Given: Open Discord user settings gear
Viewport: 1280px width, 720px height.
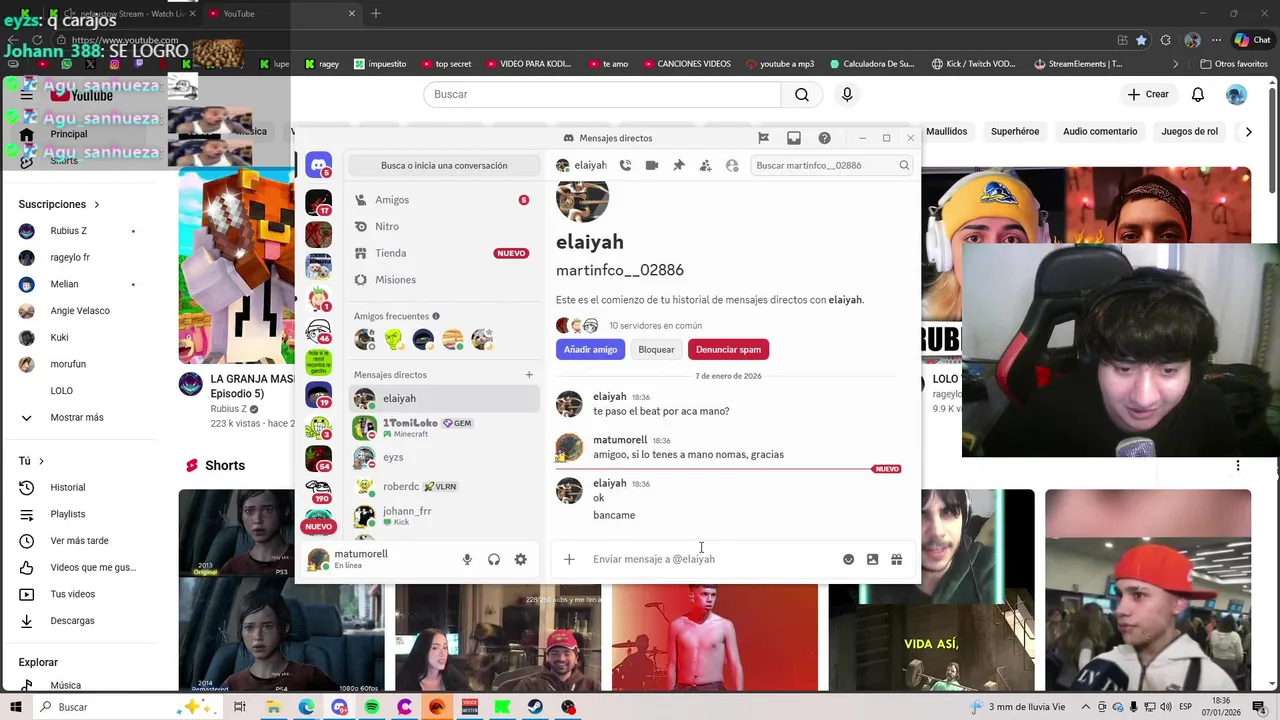Looking at the screenshot, I should pyautogui.click(x=521, y=559).
